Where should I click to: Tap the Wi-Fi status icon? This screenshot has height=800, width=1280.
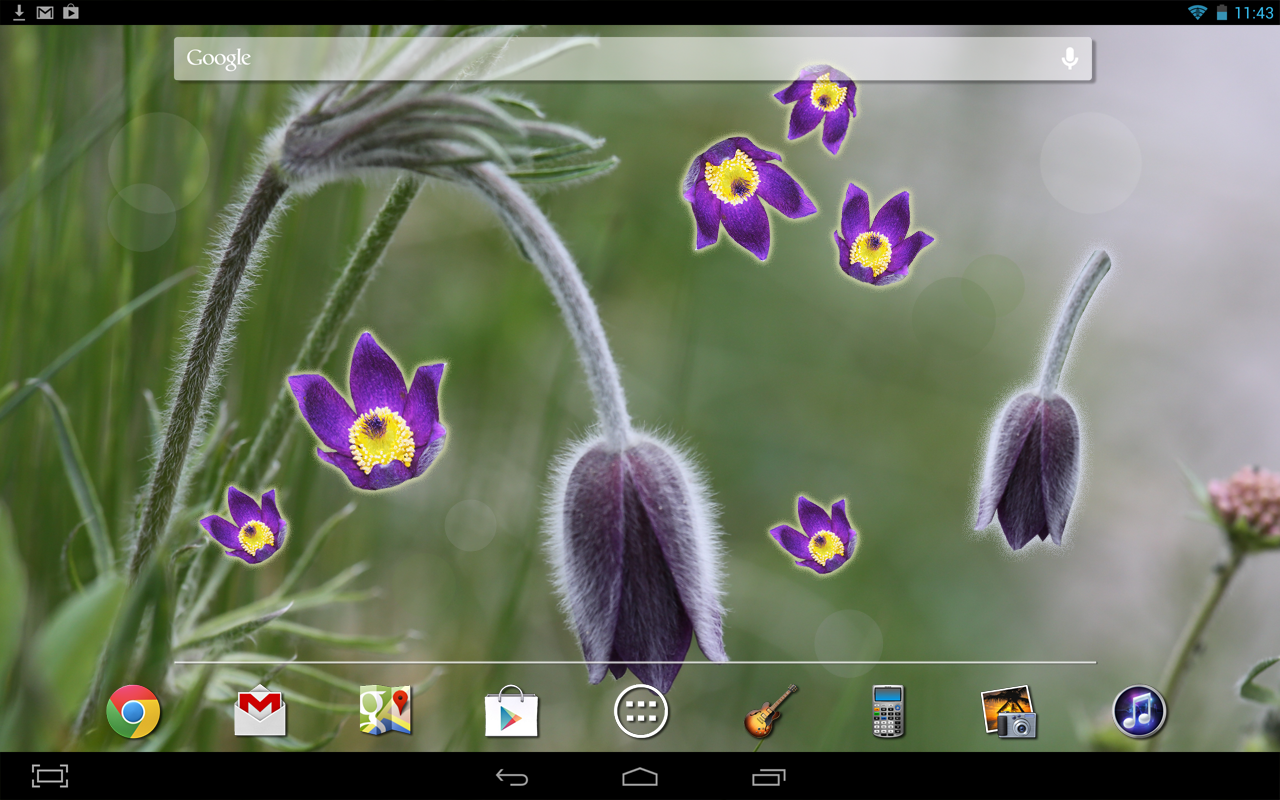pos(1197,12)
